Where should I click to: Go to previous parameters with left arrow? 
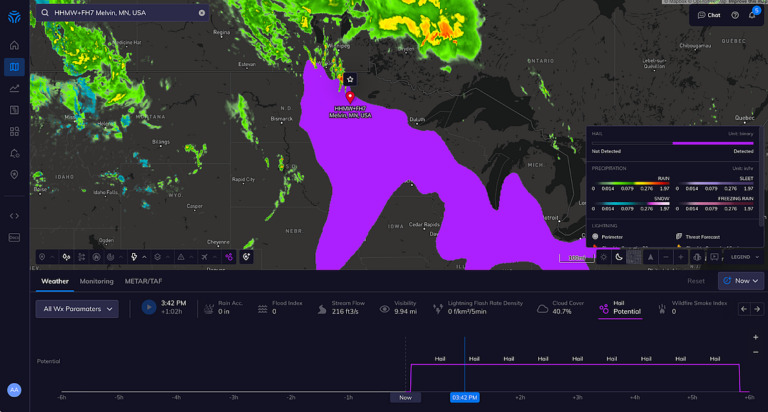pyautogui.click(x=744, y=309)
